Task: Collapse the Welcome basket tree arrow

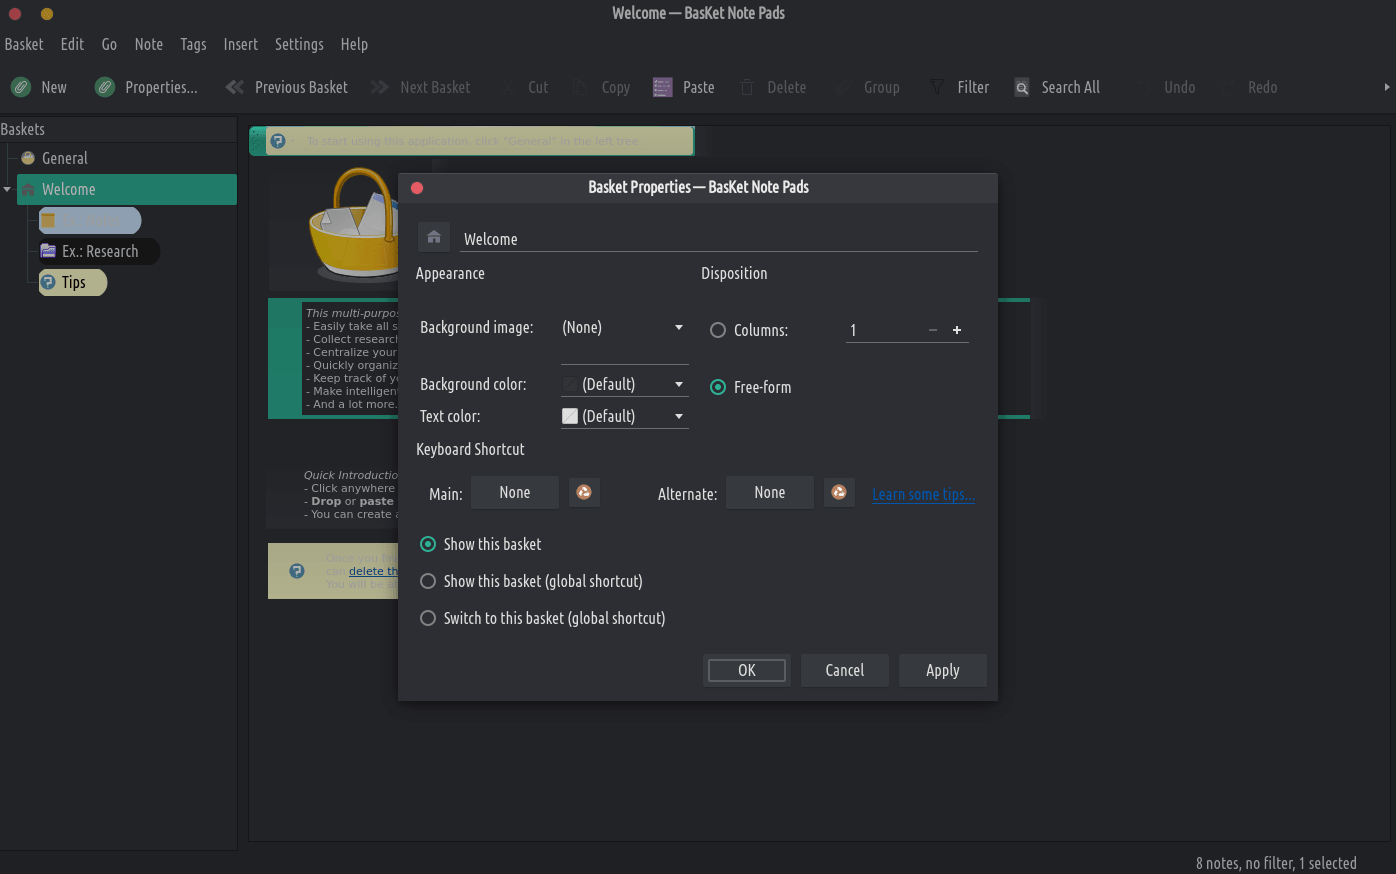Action: coord(7,189)
